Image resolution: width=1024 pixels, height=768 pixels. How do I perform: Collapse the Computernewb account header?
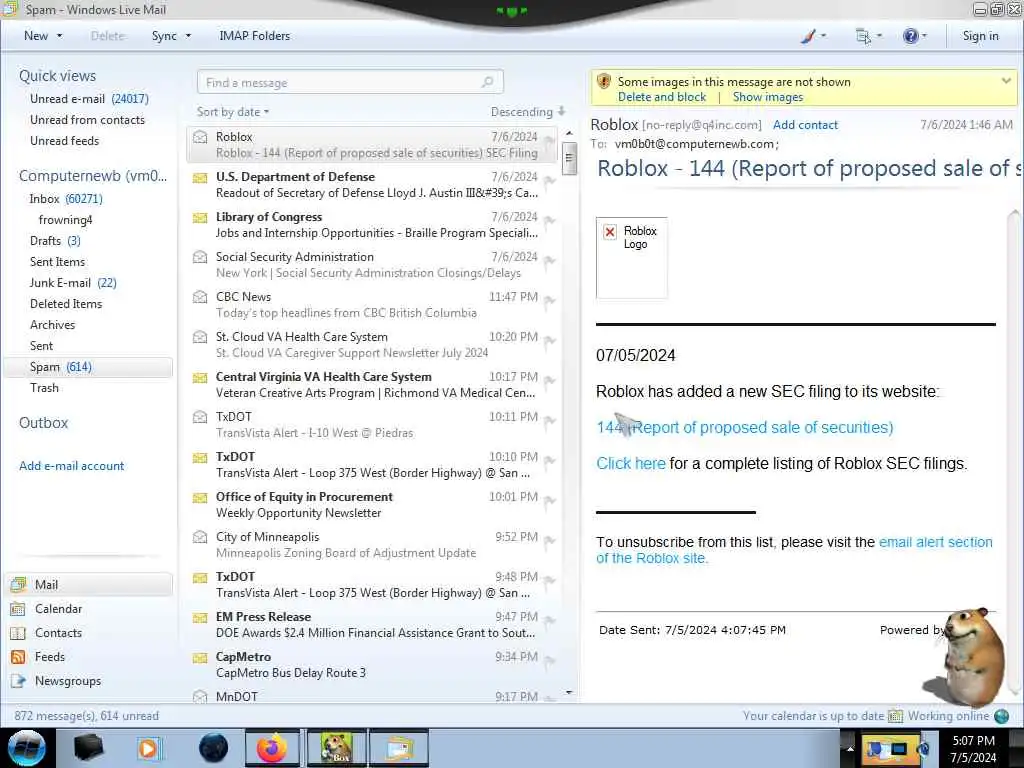(93, 176)
